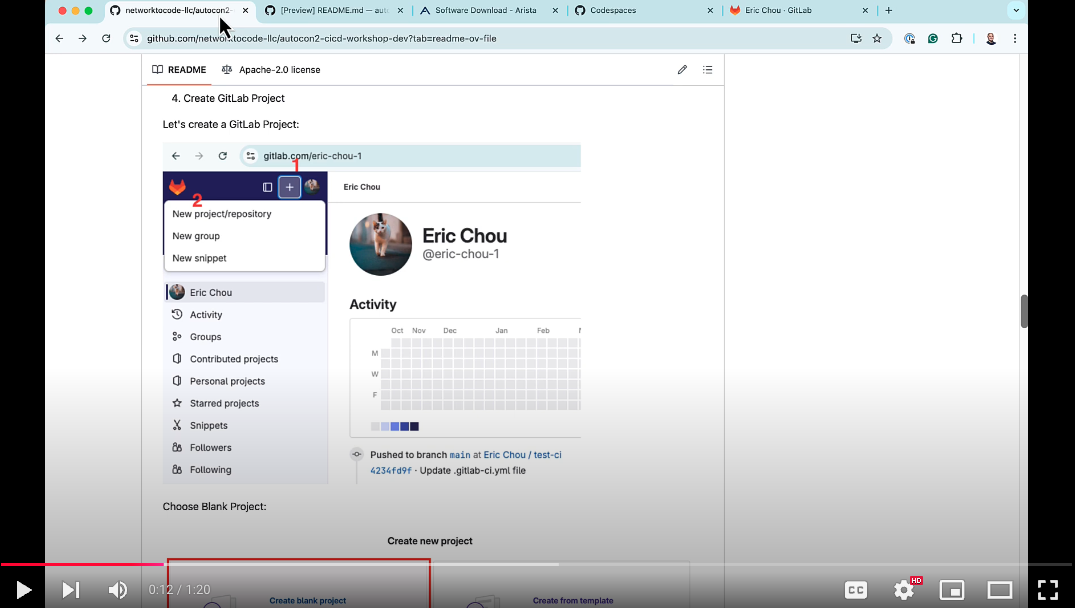The height and width of the screenshot is (608, 1075).
Task: Click the main branch link
Action: (x=460, y=455)
